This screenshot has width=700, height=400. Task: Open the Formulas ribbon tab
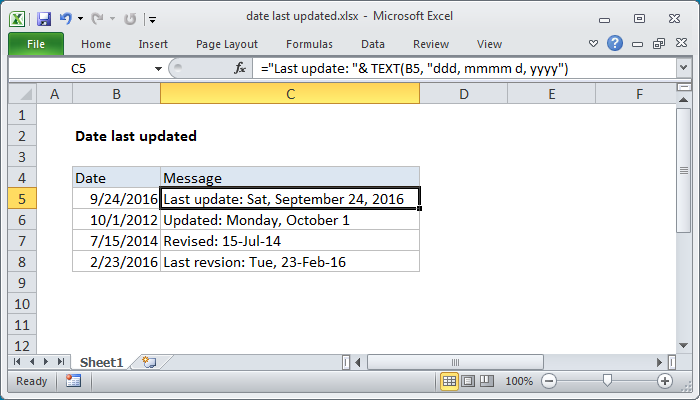pos(309,44)
